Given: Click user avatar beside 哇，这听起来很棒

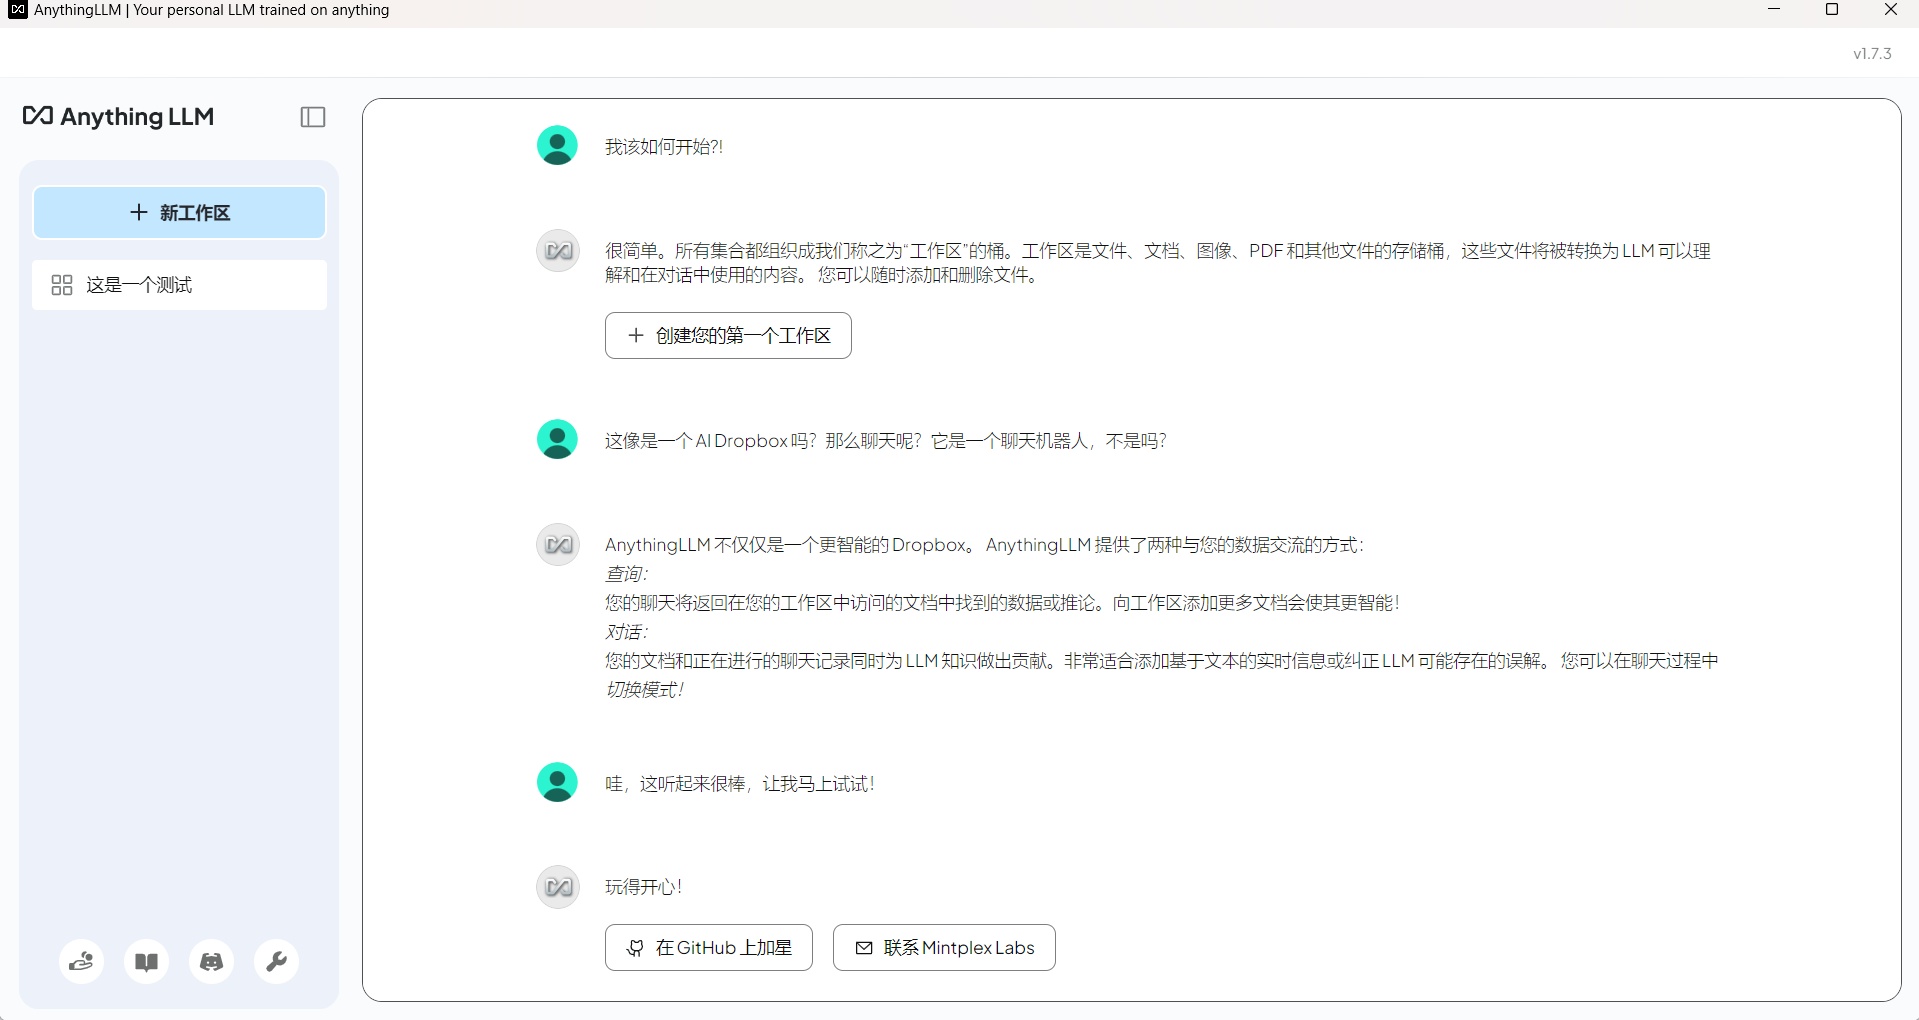Looking at the screenshot, I should (x=558, y=783).
